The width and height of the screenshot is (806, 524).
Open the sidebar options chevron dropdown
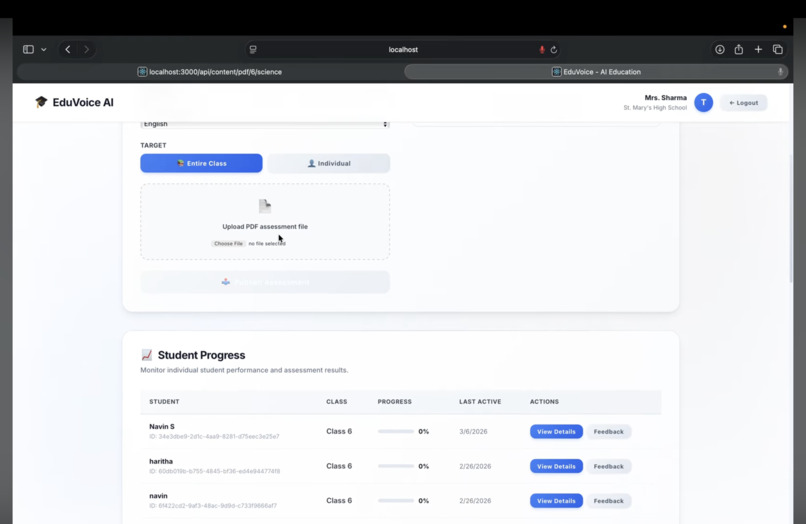[44, 49]
